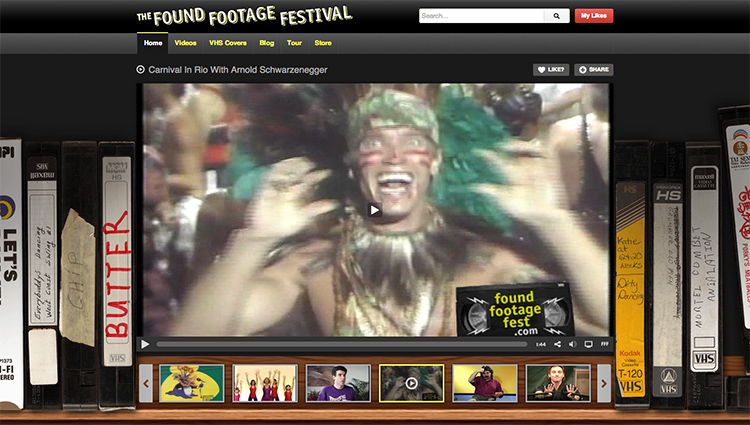Open the Tour menu item
This screenshot has height=425, width=750.
294,43
